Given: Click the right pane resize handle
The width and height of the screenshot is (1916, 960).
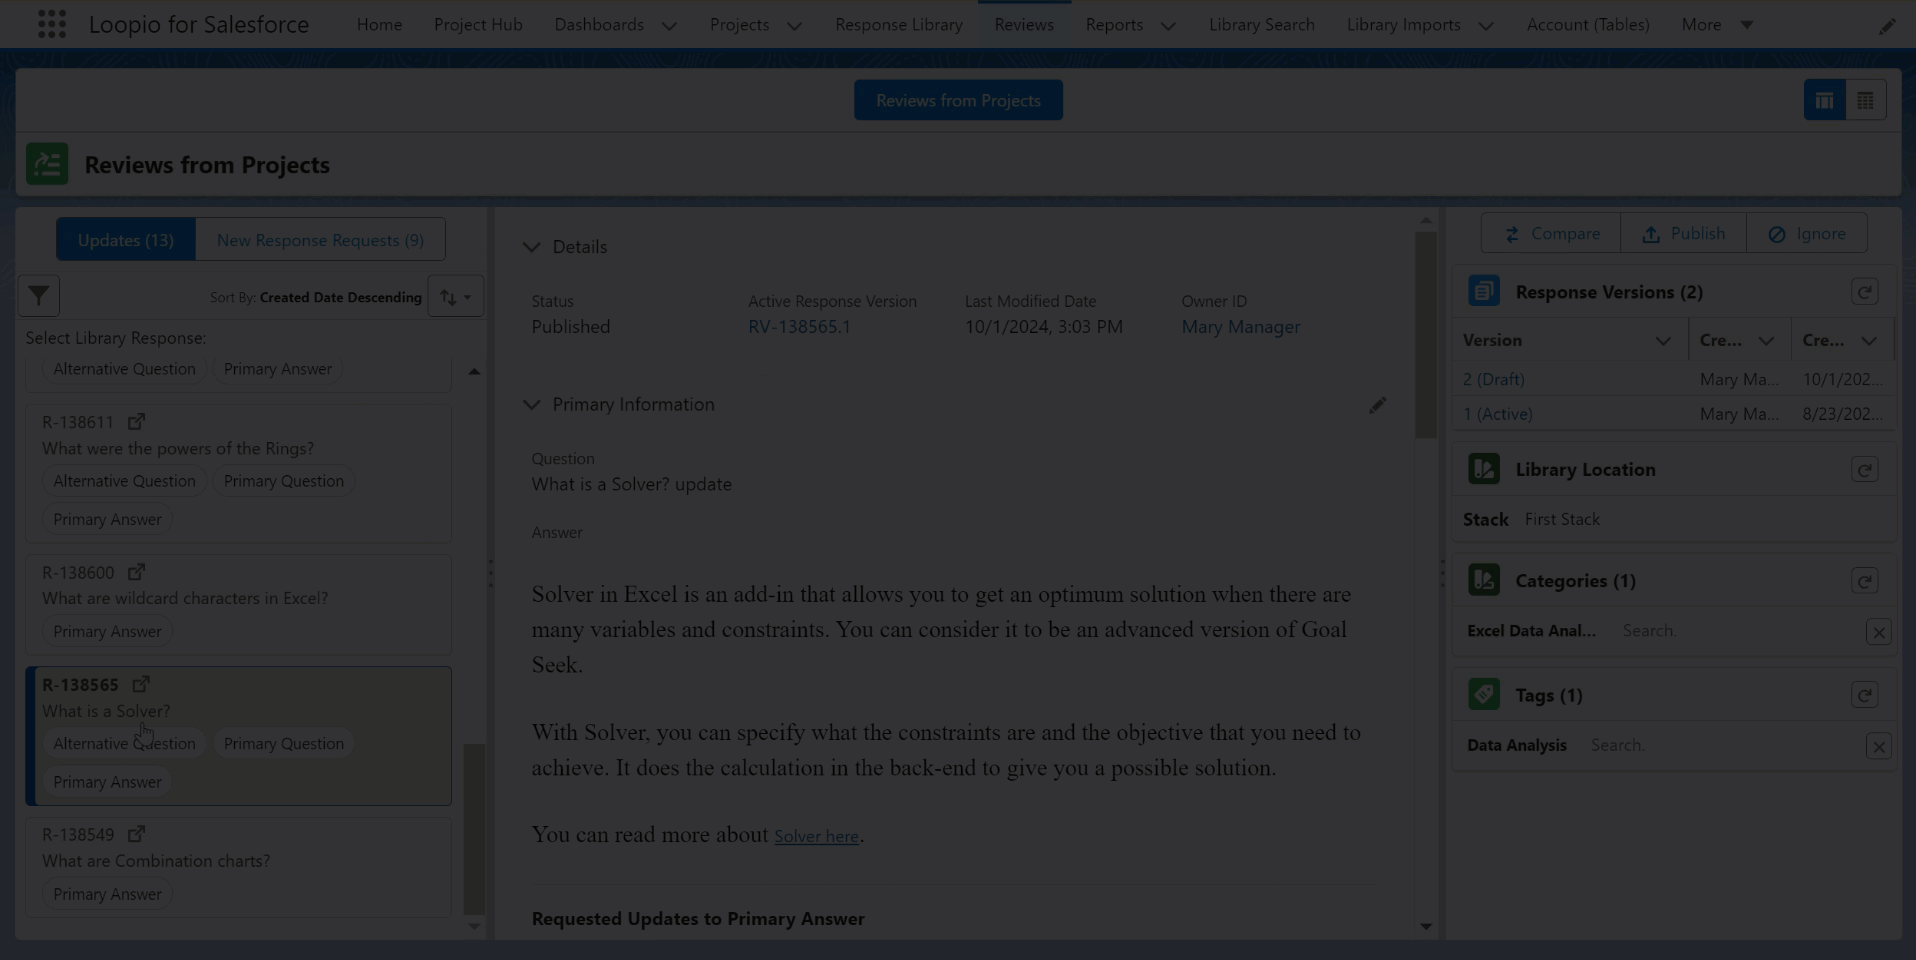Looking at the screenshot, I should pyautogui.click(x=1442, y=574).
